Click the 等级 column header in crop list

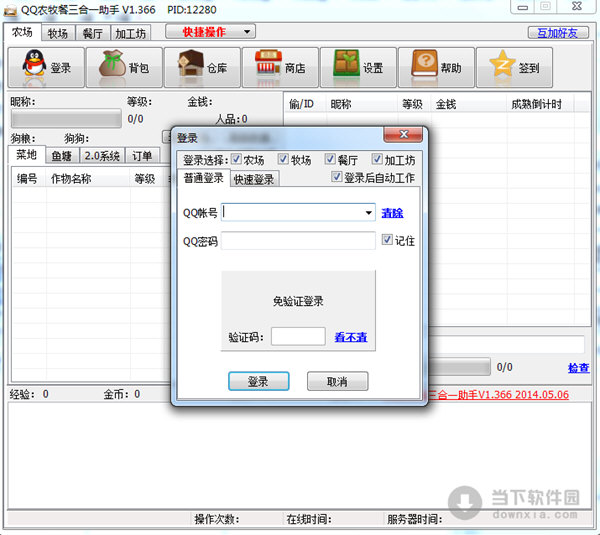147,179
